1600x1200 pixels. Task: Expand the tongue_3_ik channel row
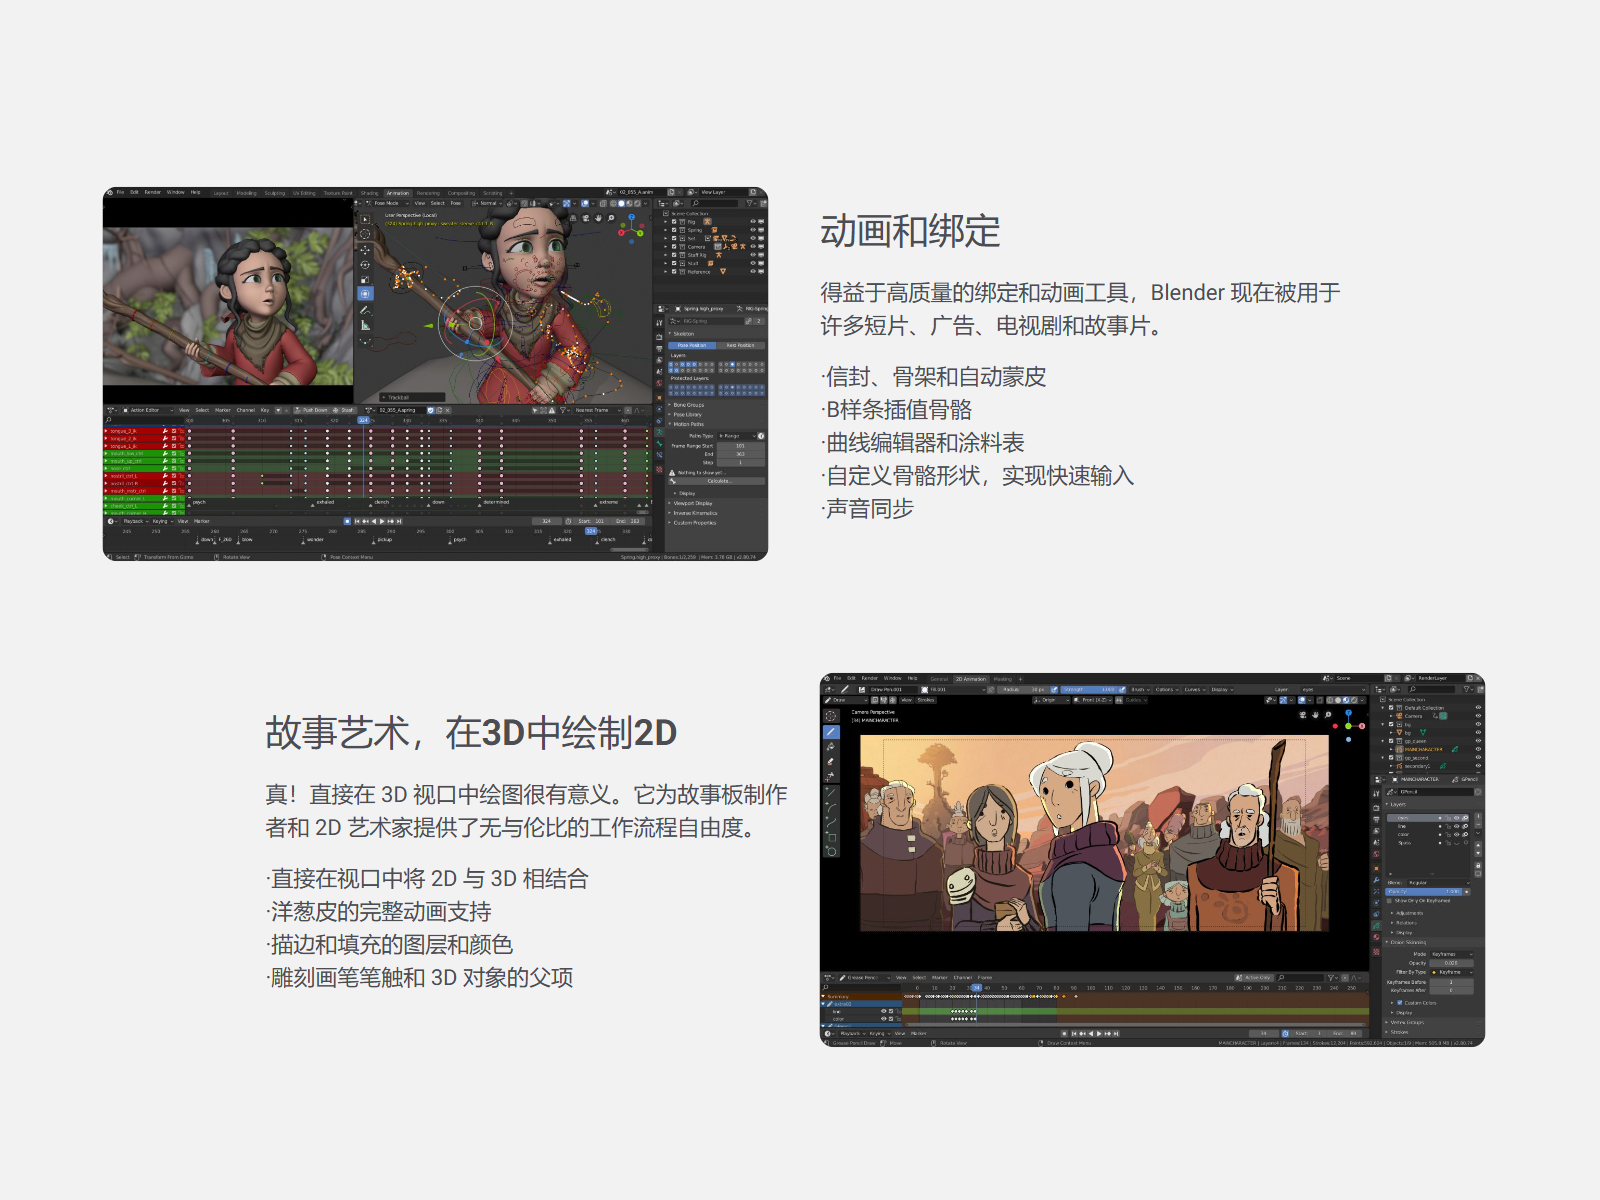point(106,431)
